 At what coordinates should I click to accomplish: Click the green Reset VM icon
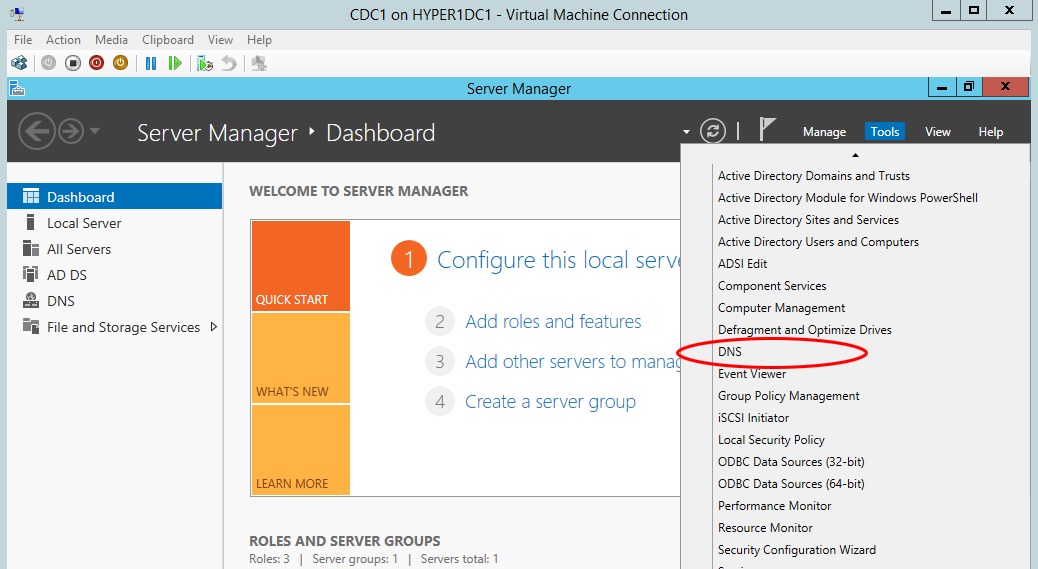[x=175, y=63]
